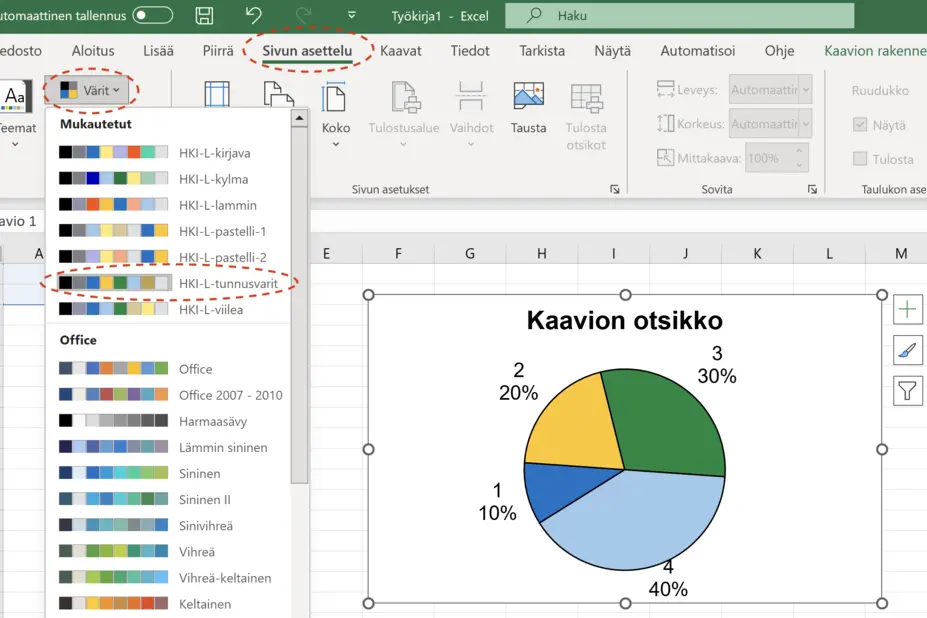Apply the Harmaasävy grayscale scheme
The image size is (927, 618).
click(168, 421)
